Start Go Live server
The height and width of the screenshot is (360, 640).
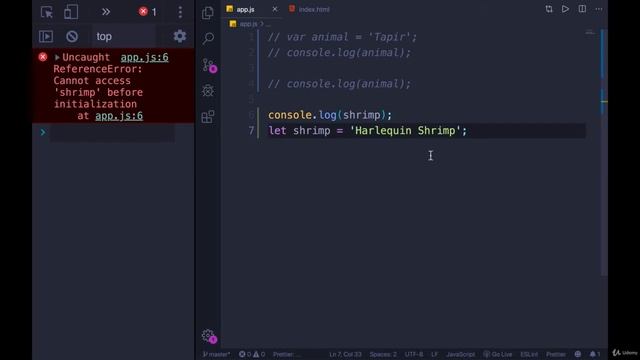click(x=498, y=354)
